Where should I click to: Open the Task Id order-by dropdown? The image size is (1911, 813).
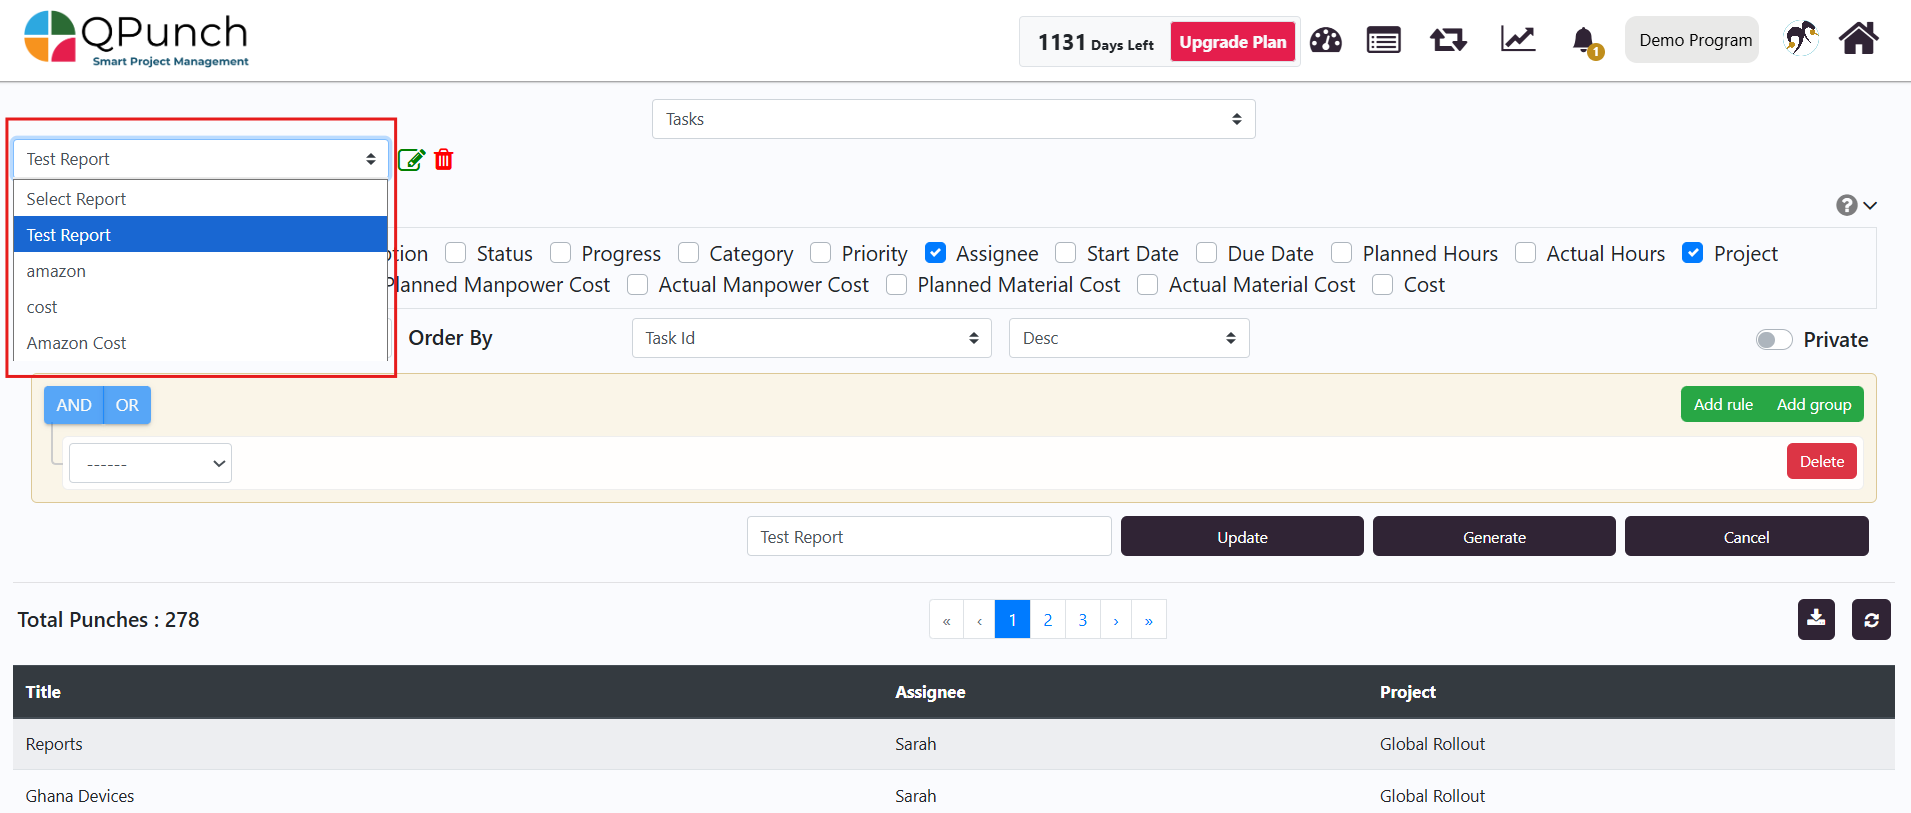811,338
